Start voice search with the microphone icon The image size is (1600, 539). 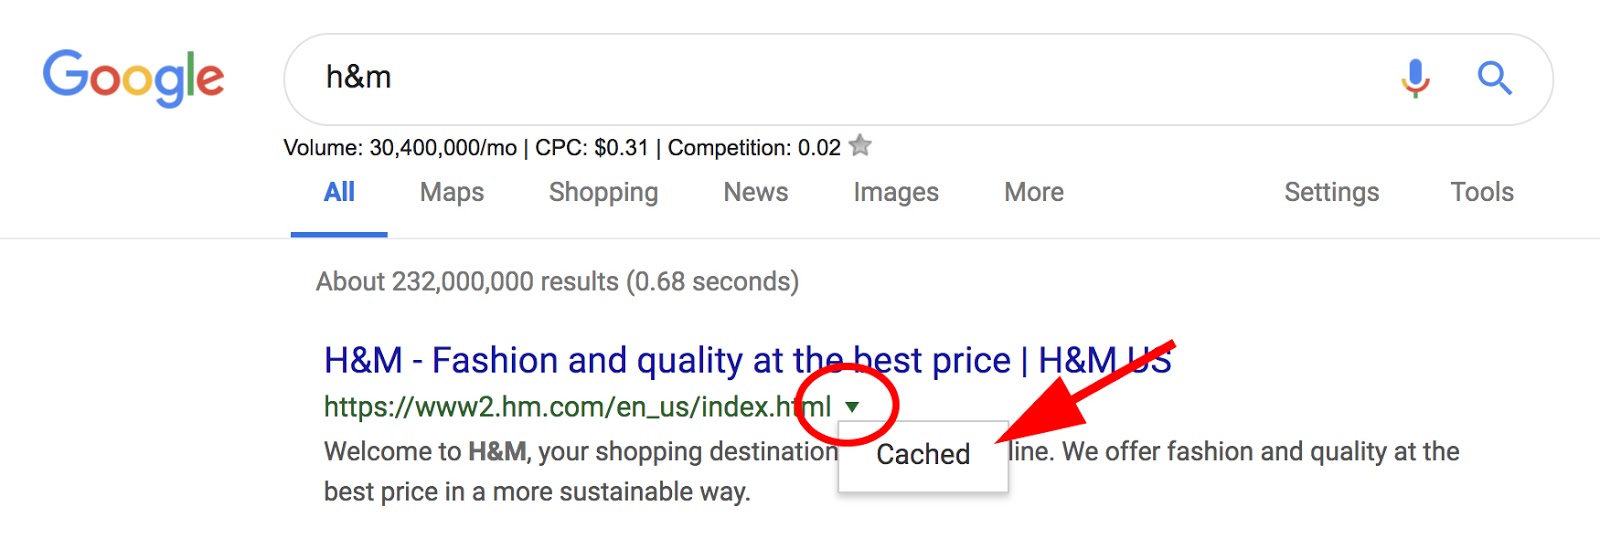click(x=1415, y=77)
